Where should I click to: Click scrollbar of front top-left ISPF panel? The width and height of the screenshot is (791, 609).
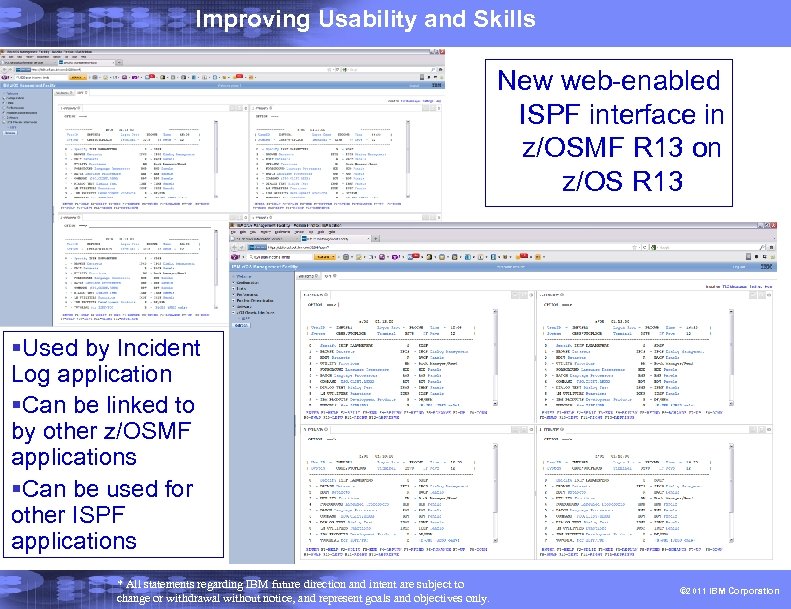(495, 358)
